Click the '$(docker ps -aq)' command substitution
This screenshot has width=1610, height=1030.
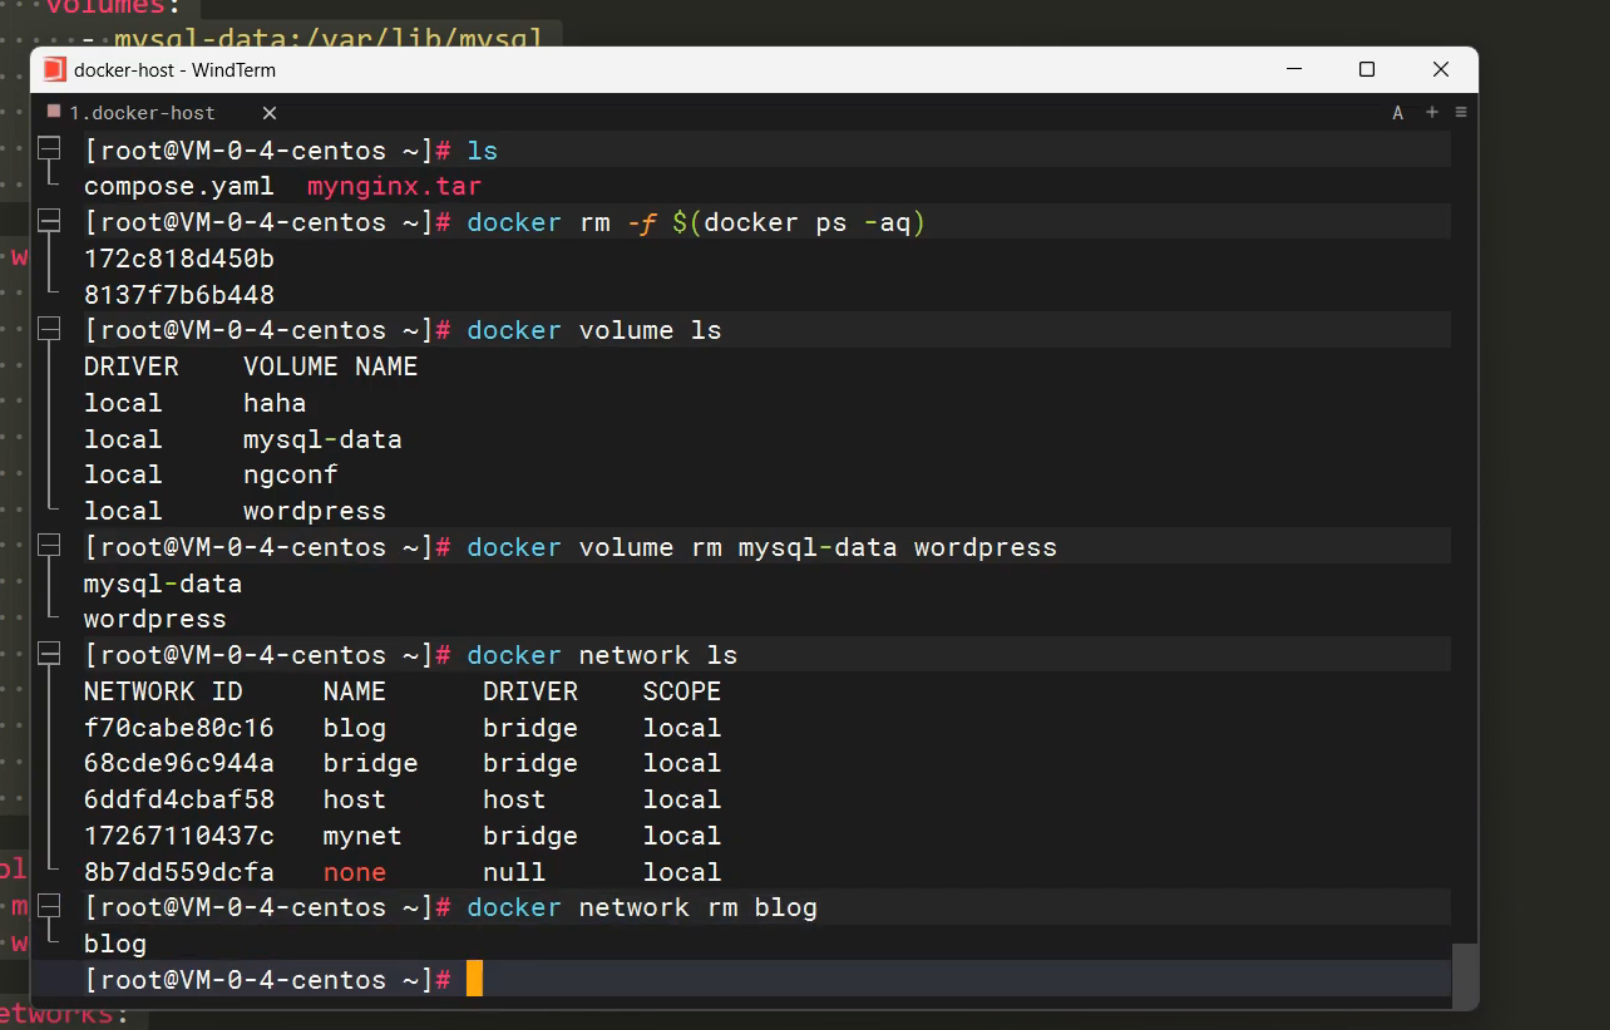799,222
